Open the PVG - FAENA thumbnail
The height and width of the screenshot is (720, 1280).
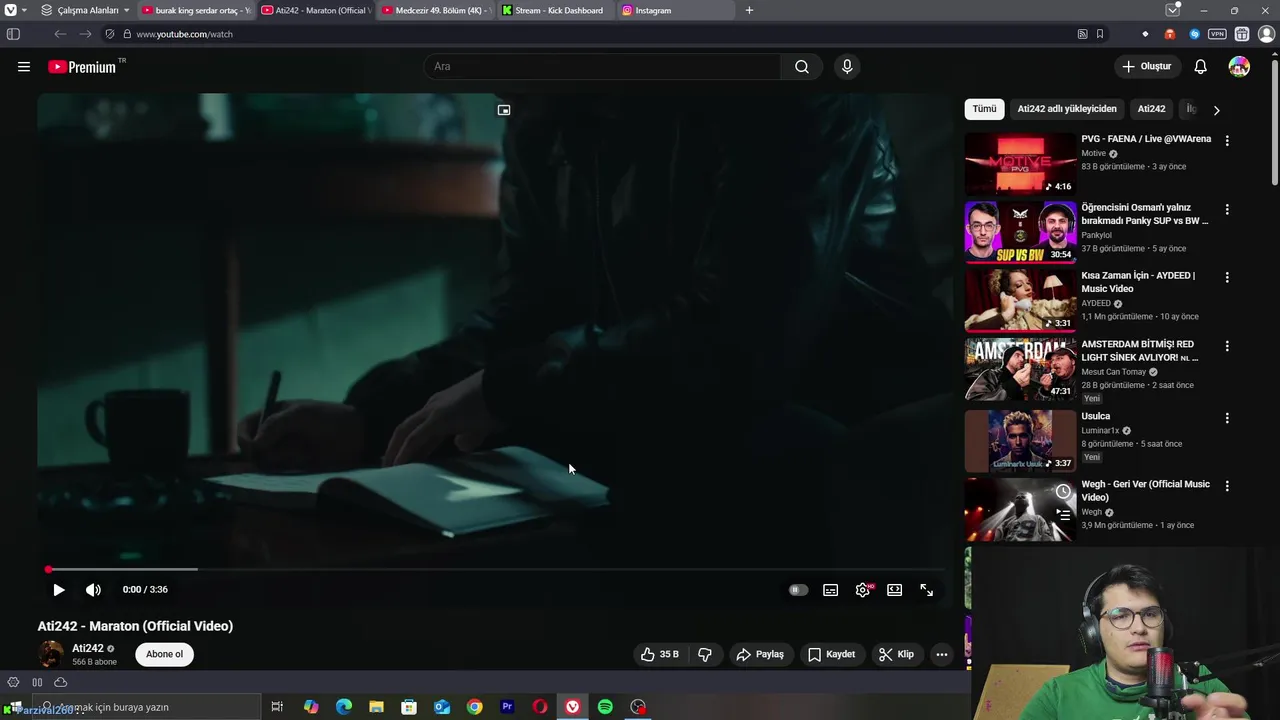pos(1020,163)
